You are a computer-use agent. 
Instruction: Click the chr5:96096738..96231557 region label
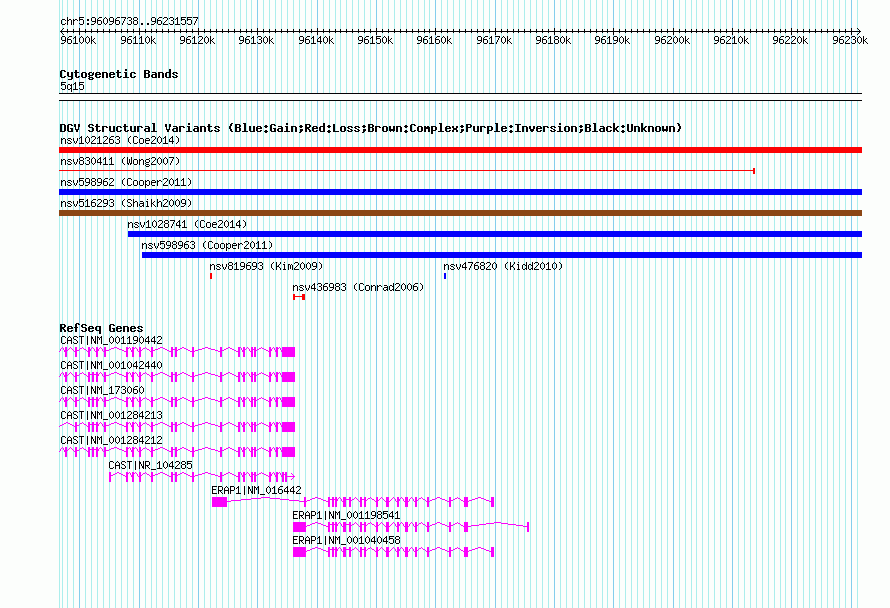tap(129, 21)
